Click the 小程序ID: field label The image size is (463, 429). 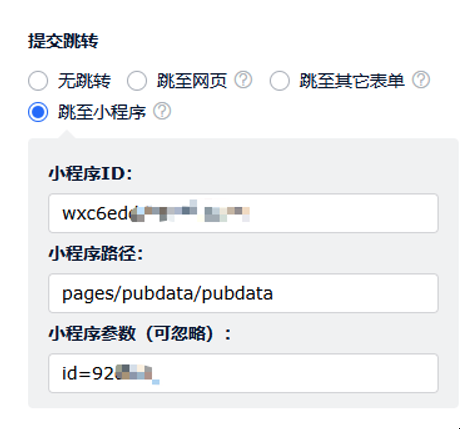(x=90, y=174)
